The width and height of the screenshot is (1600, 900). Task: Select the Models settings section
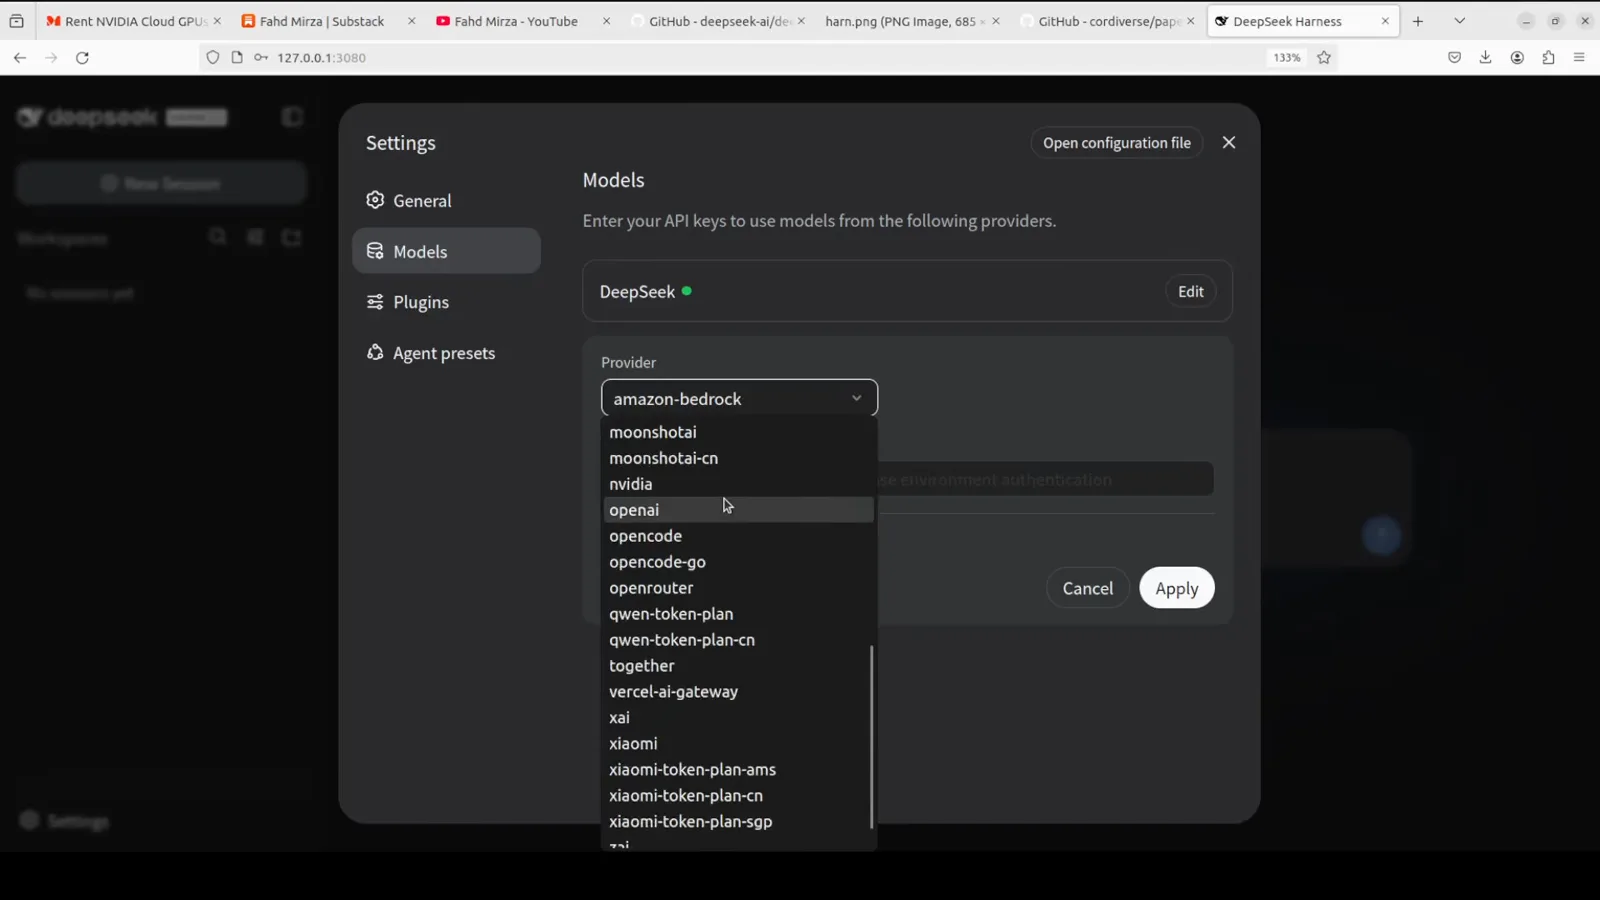(x=446, y=251)
